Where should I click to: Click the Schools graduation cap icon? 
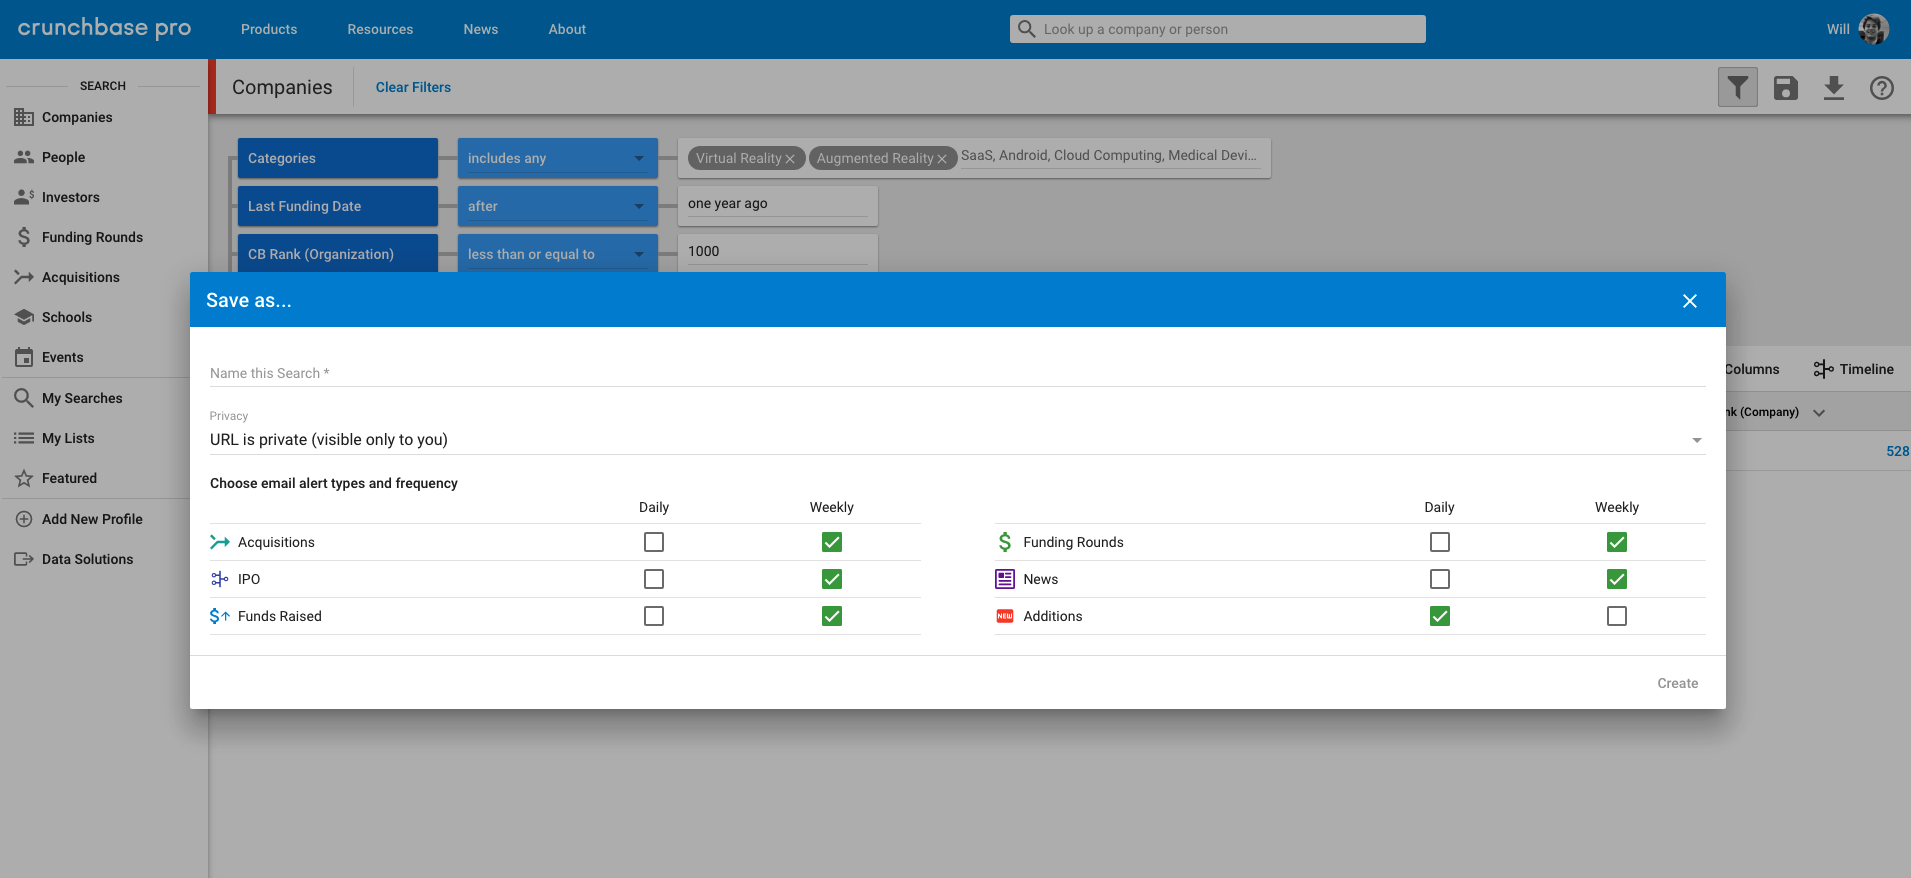pos(24,317)
